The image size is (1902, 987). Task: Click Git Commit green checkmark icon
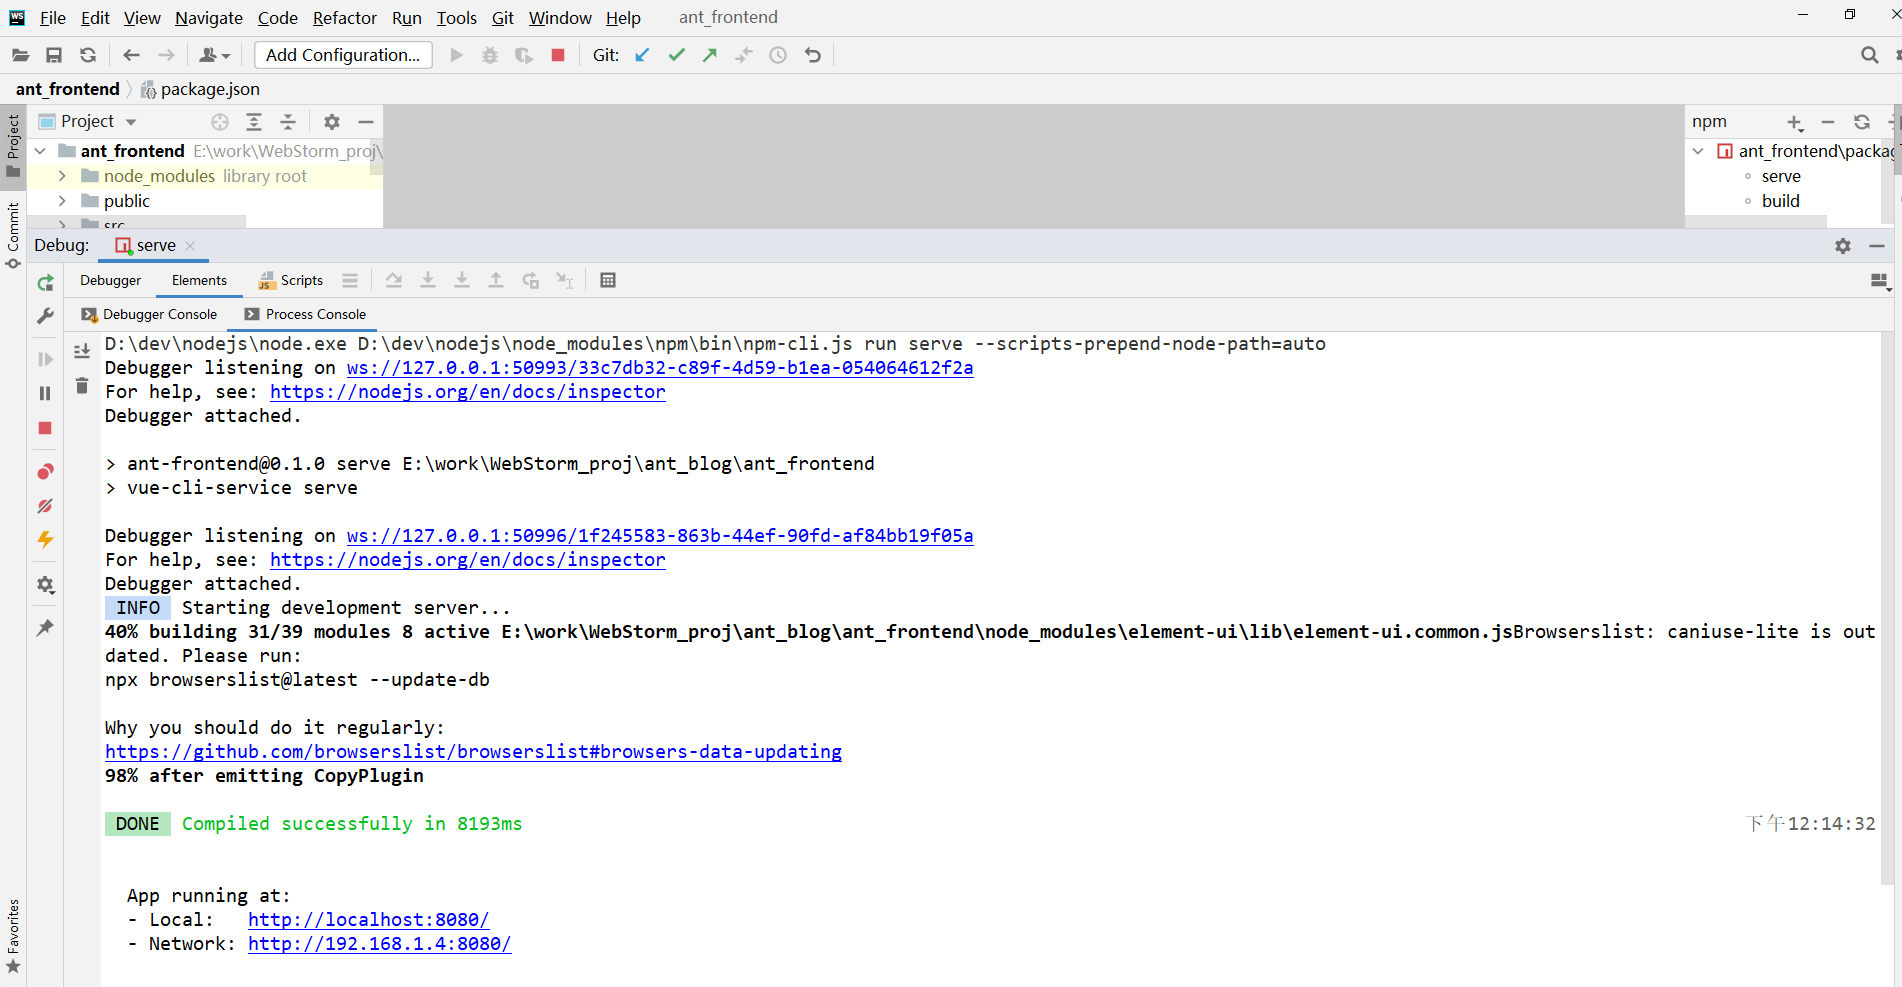(677, 55)
